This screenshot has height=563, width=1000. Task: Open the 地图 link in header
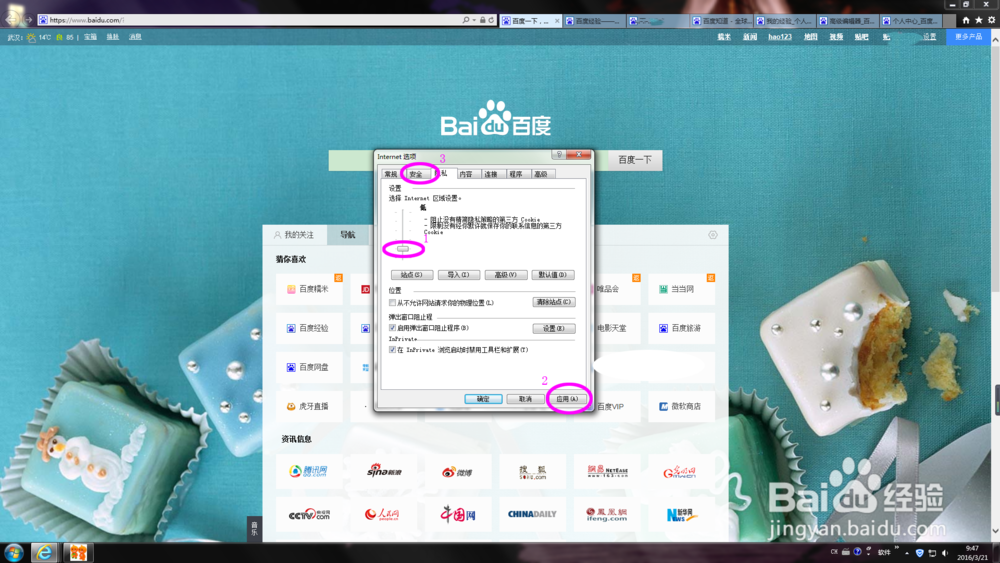coord(811,37)
